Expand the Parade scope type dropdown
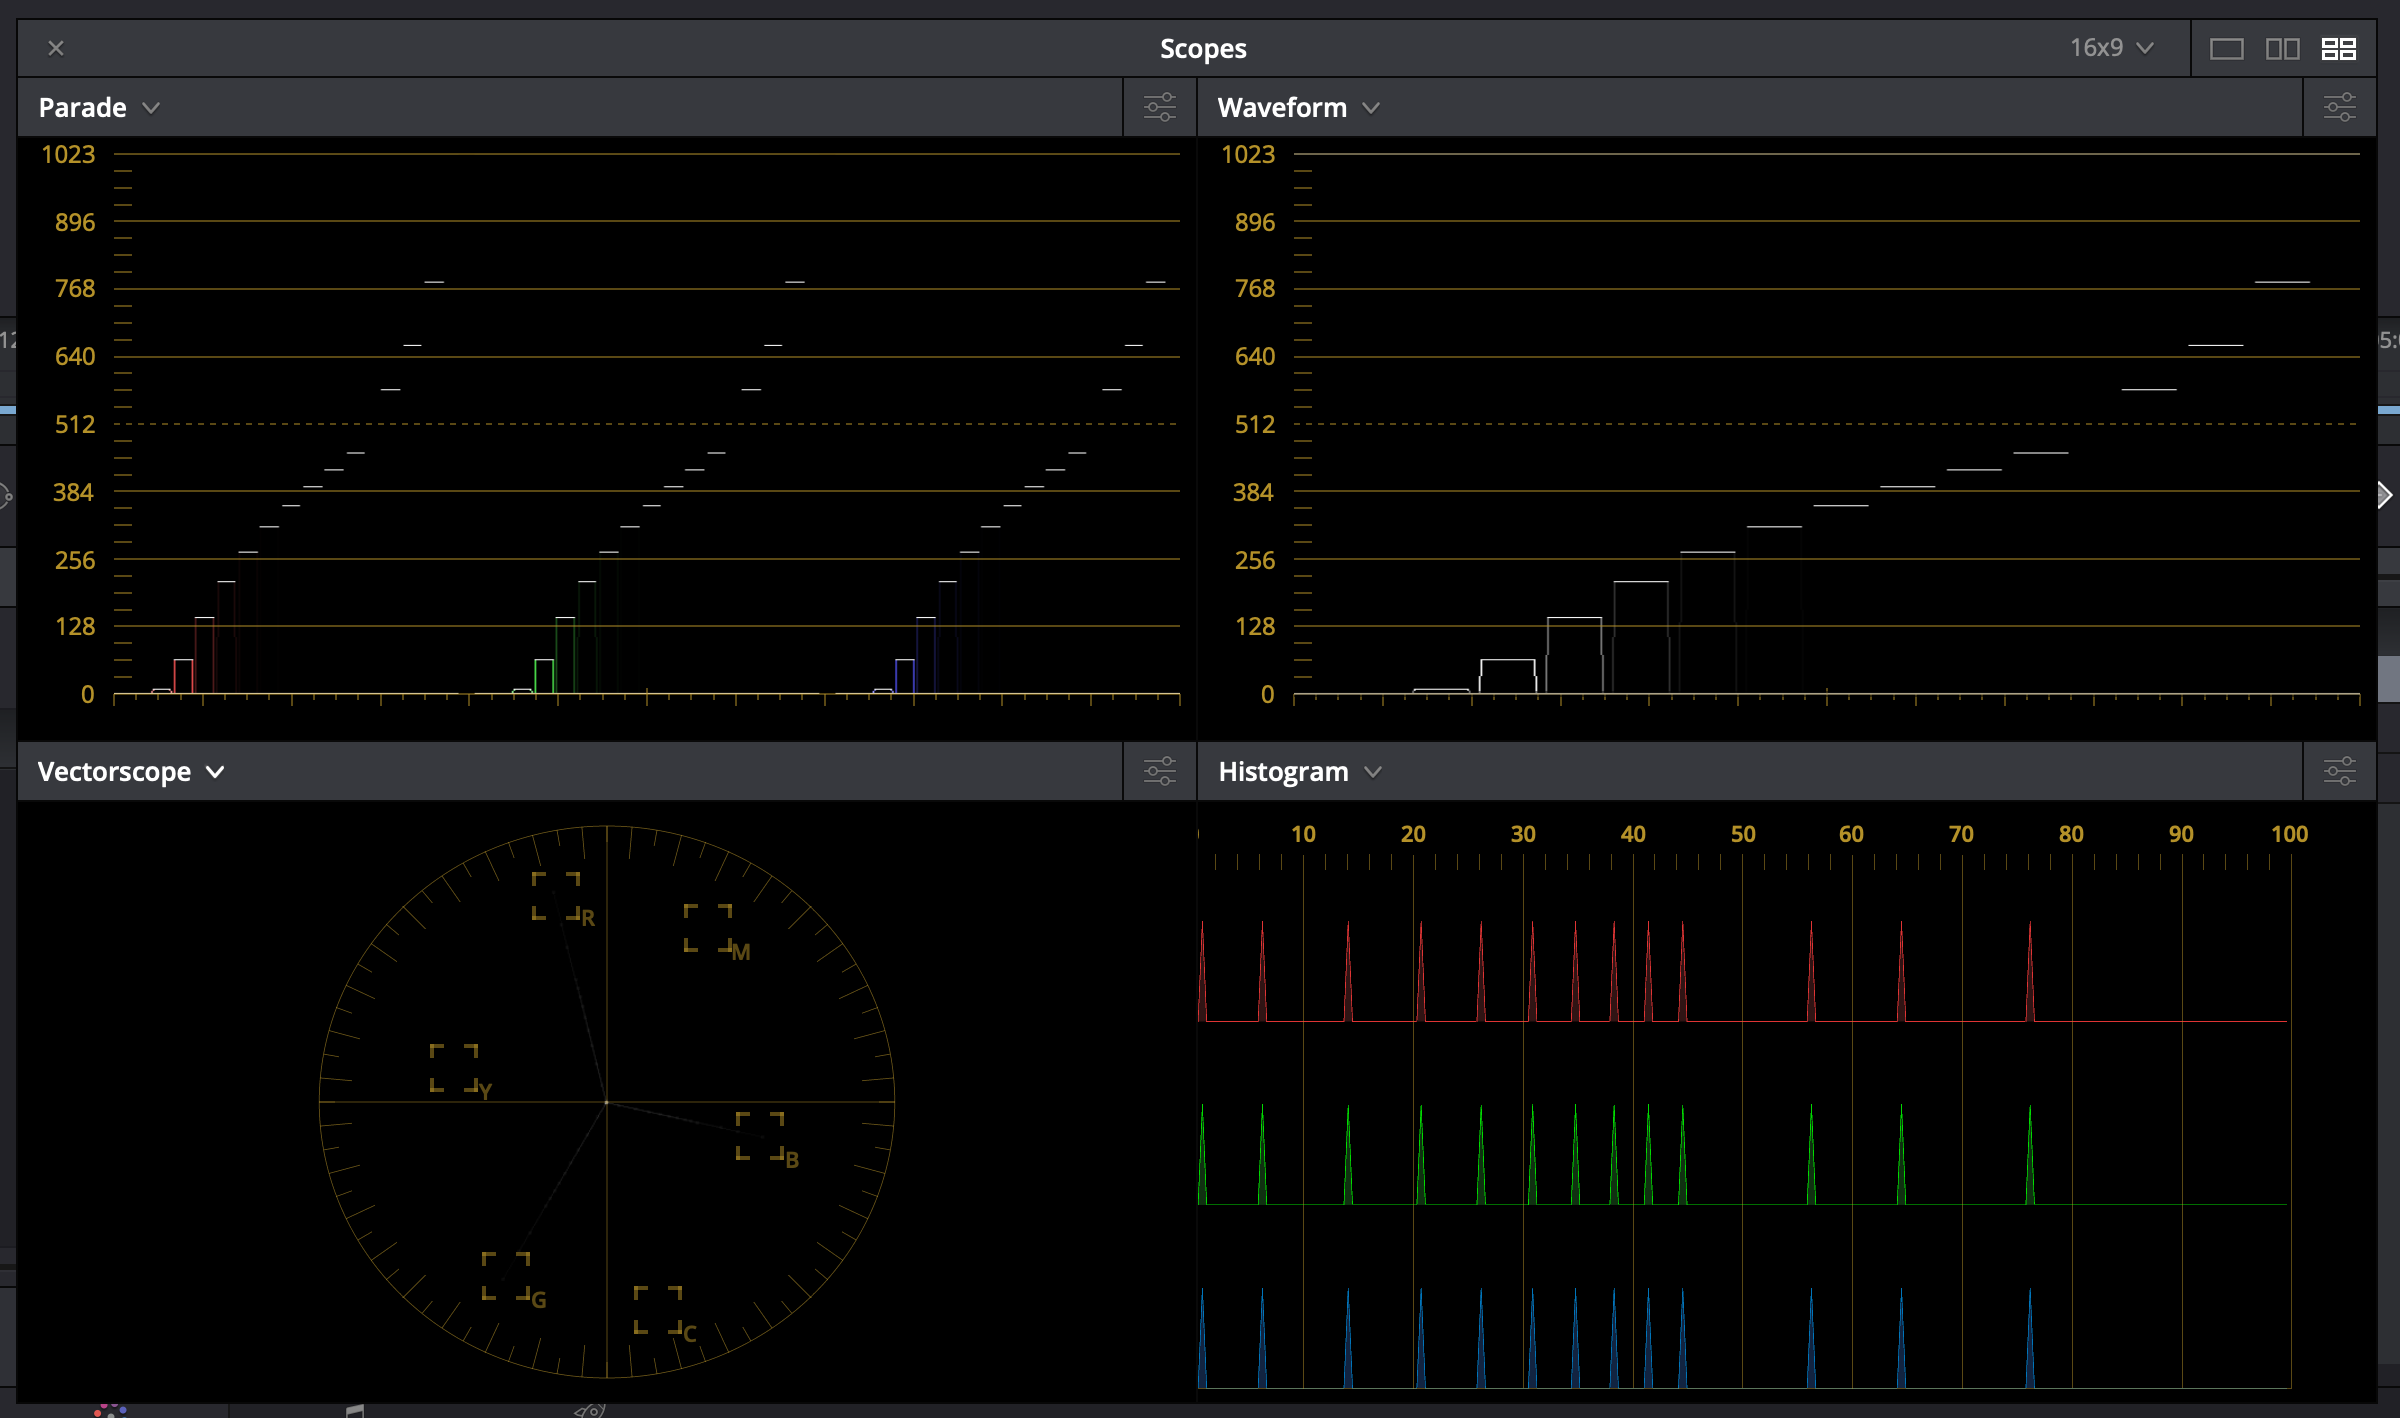Image resolution: width=2400 pixels, height=1418 pixels. point(99,107)
